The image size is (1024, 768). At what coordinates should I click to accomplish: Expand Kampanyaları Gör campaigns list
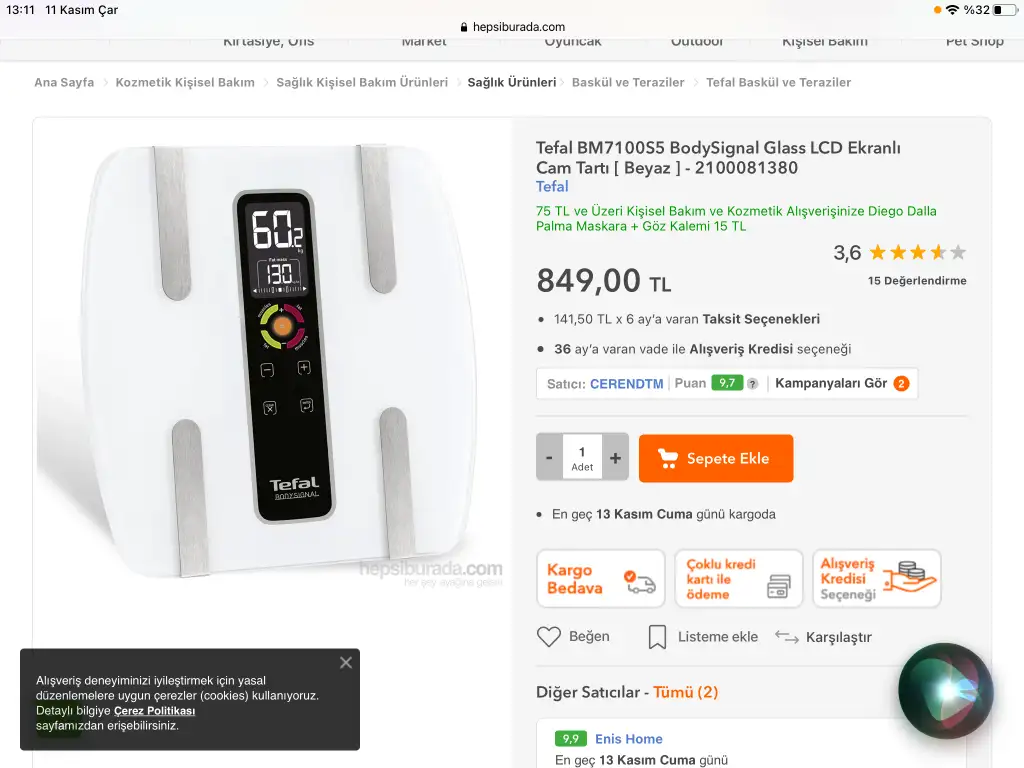pos(842,383)
